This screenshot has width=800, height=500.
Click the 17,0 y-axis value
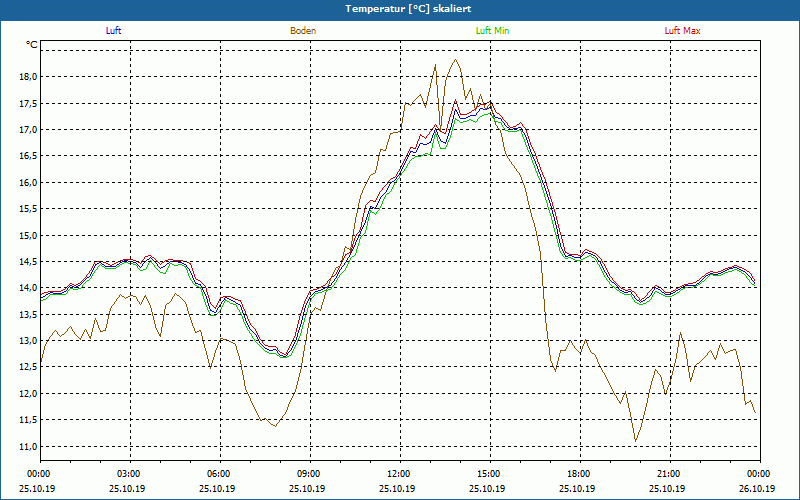click(x=29, y=130)
